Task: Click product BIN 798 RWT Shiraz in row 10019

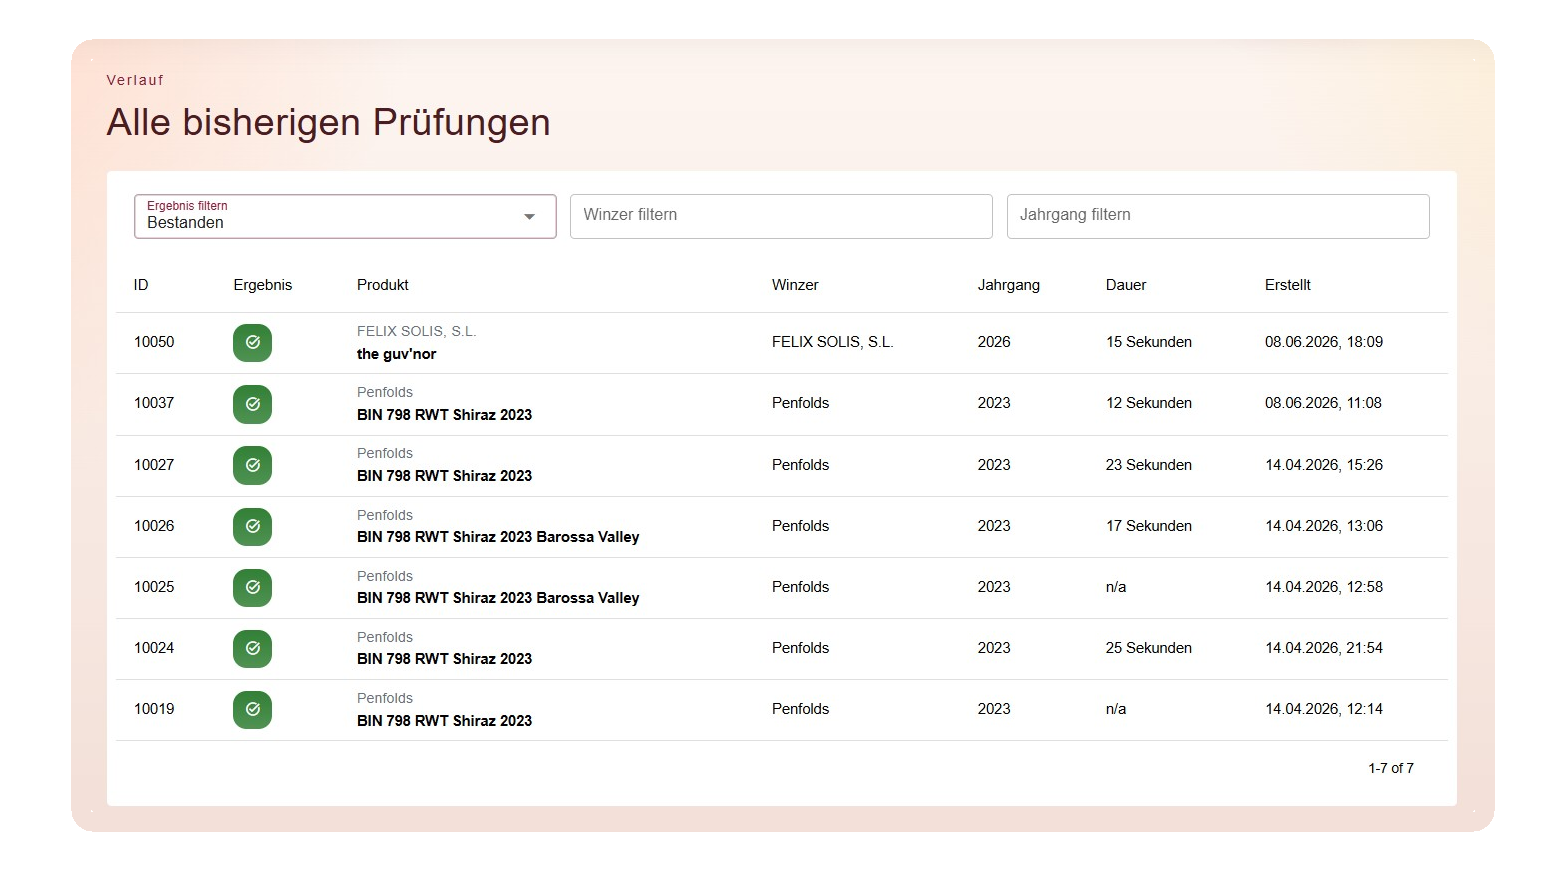Action: [444, 721]
